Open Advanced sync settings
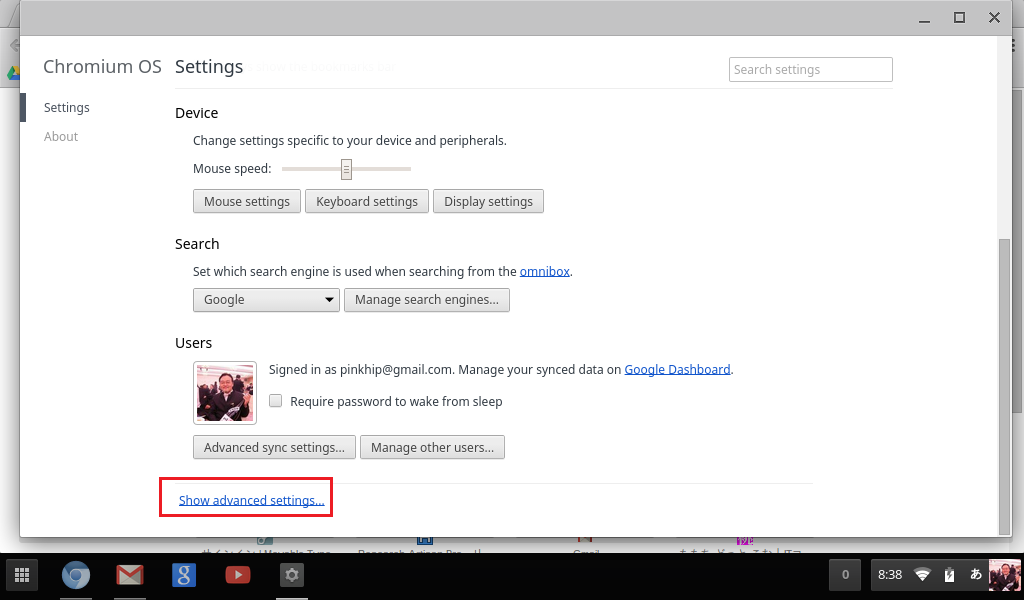Image resolution: width=1024 pixels, height=600 pixels. [274, 447]
